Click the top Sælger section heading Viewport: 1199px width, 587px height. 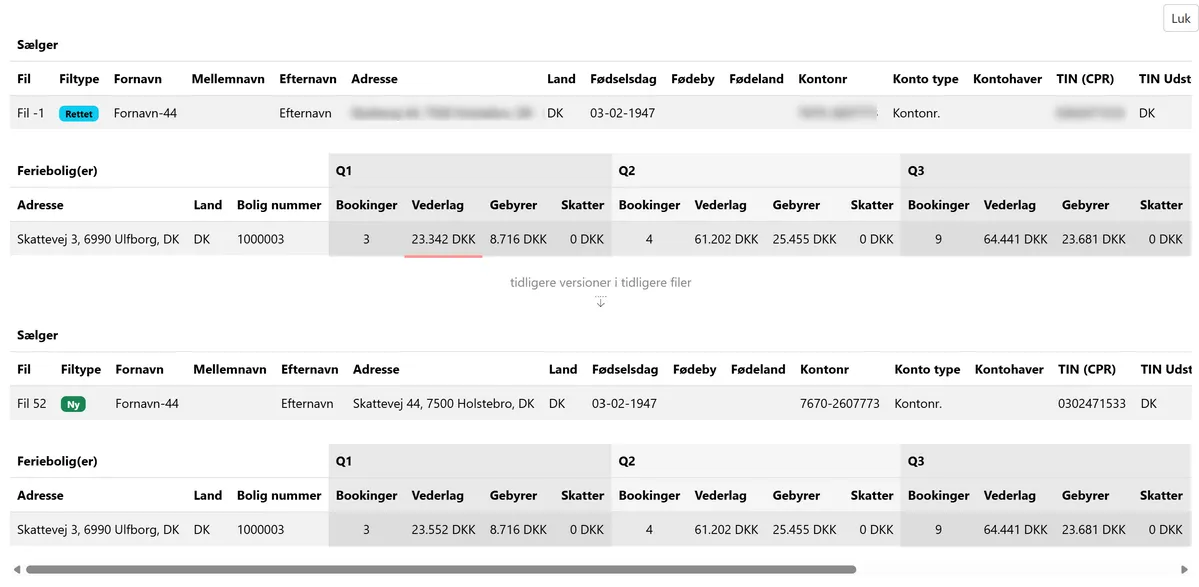pos(37,45)
